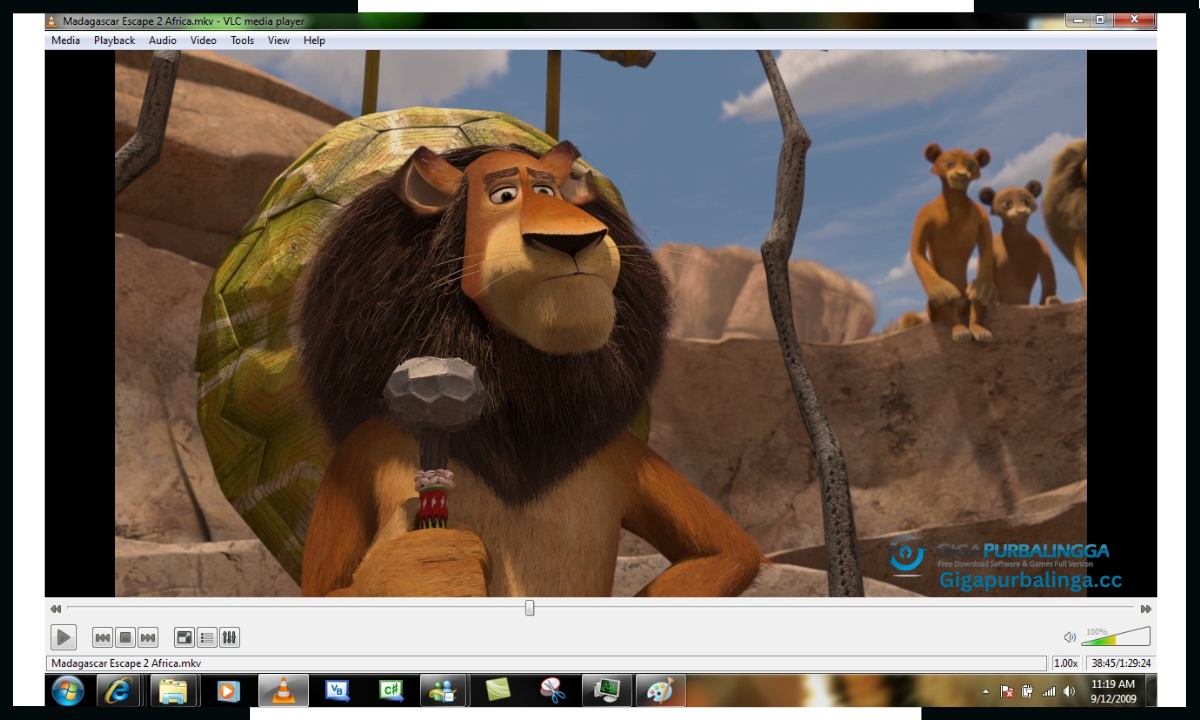Open extended settings equalizer button
This screenshot has width=1200, height=720.
[x=229, y=637]
